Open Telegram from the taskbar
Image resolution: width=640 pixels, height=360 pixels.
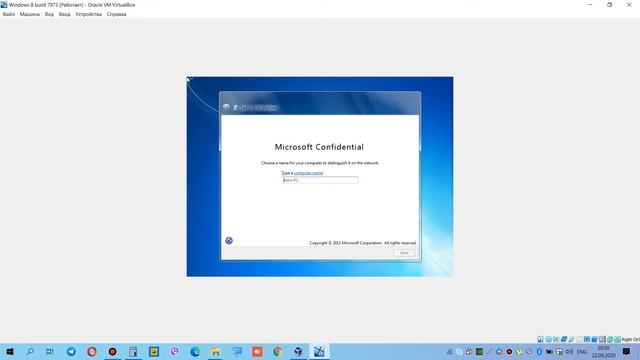[71, 351]
